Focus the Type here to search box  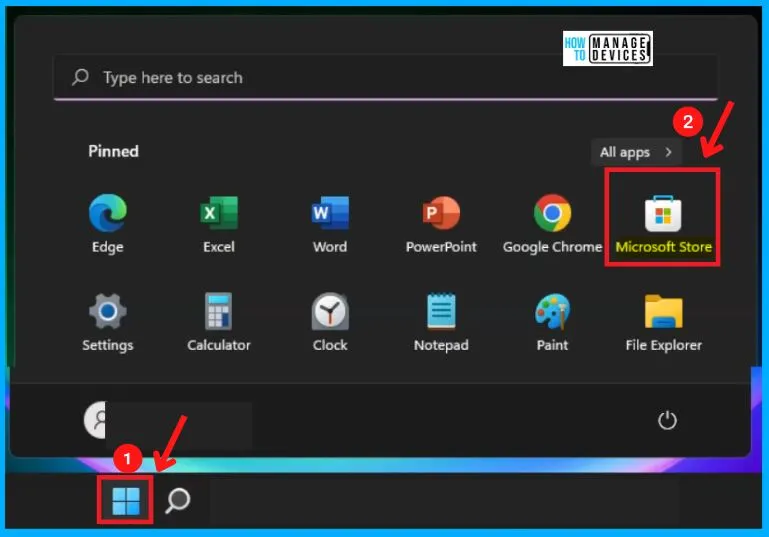click(x=385, y=77)
